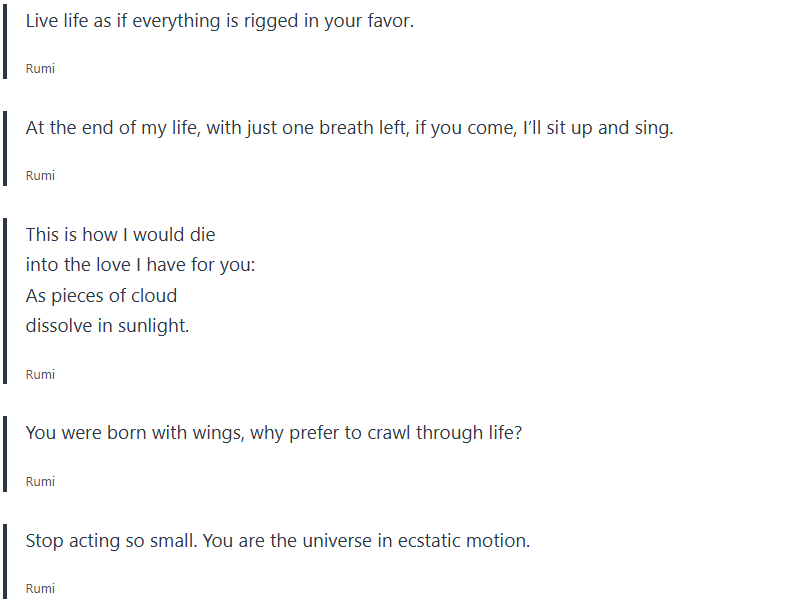The image size is (807, 603).
Task: Click the line "As pieces of cloud"
Action: (x=101, y=296)
